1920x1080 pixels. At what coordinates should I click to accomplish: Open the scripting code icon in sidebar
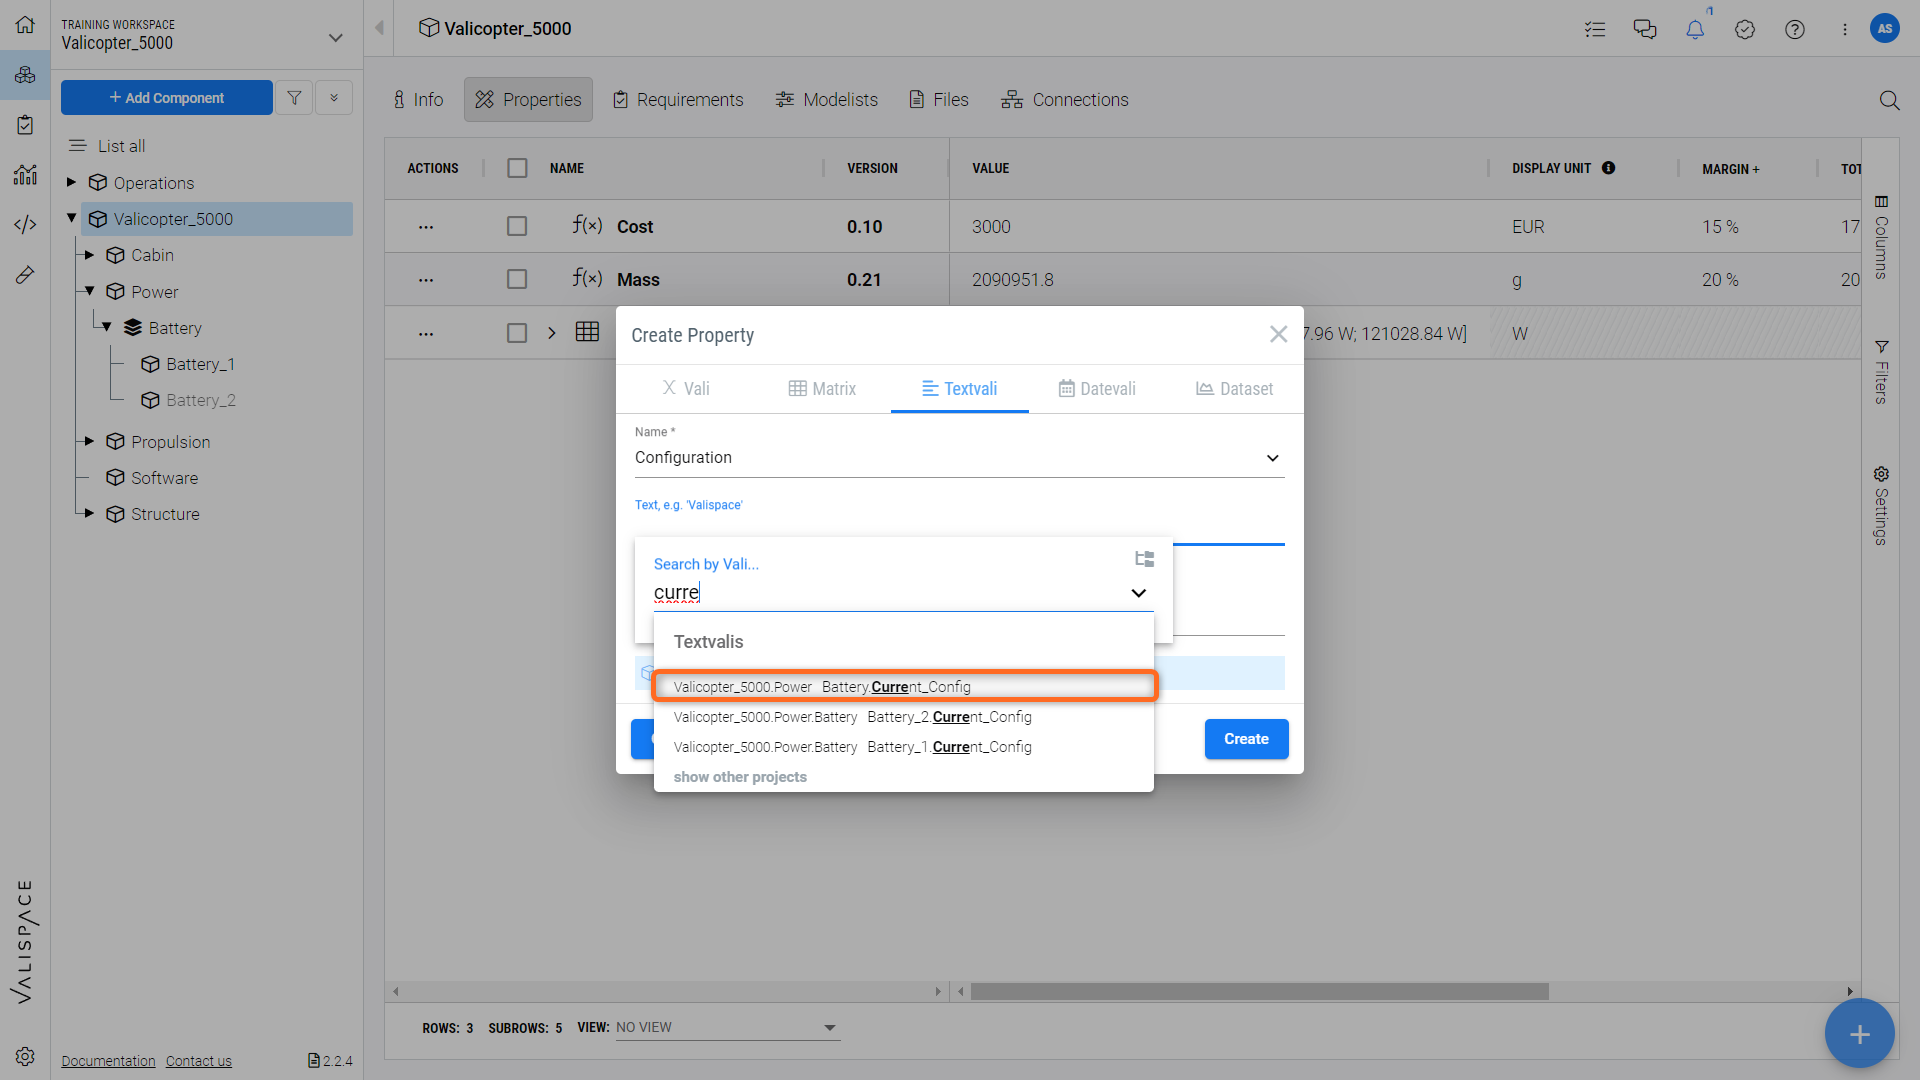point(25,225)
